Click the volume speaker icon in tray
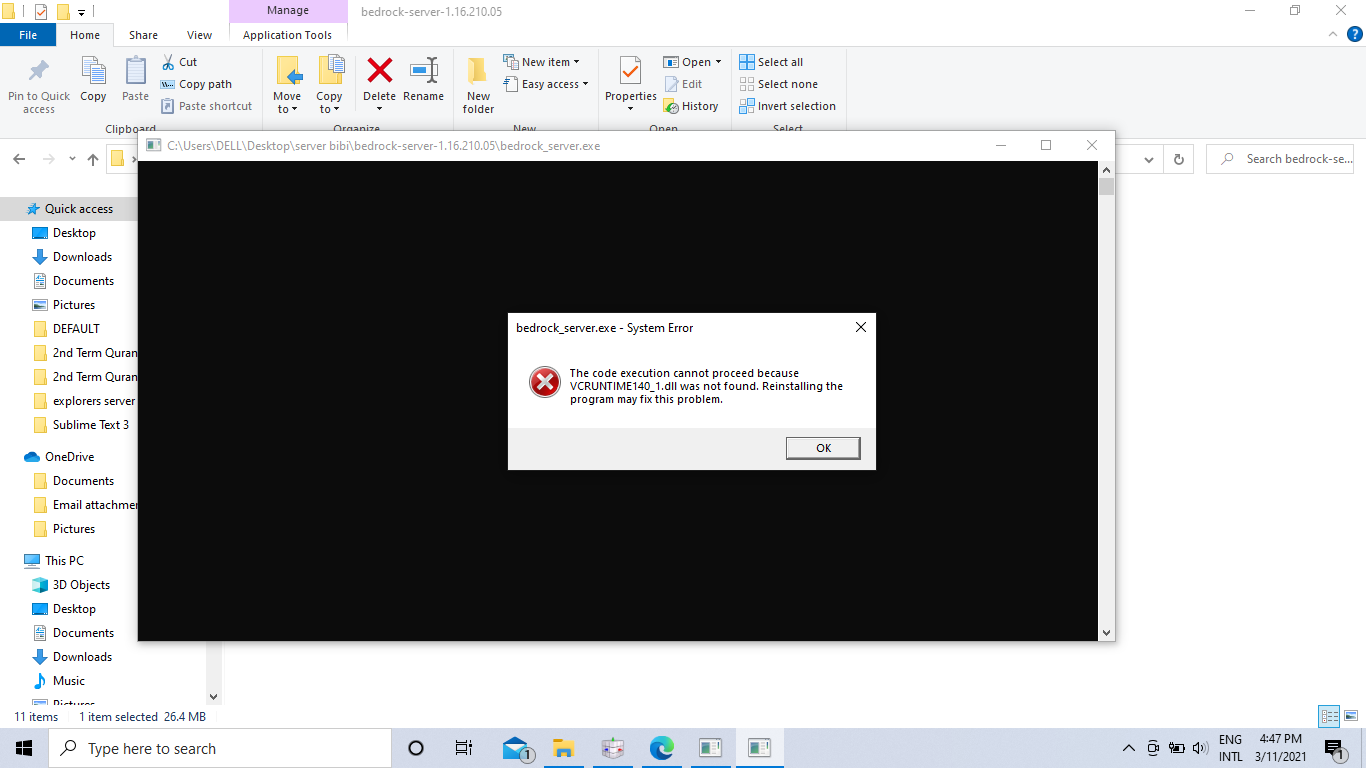Screen dimensions: 1366x768 pos(1201,748)
